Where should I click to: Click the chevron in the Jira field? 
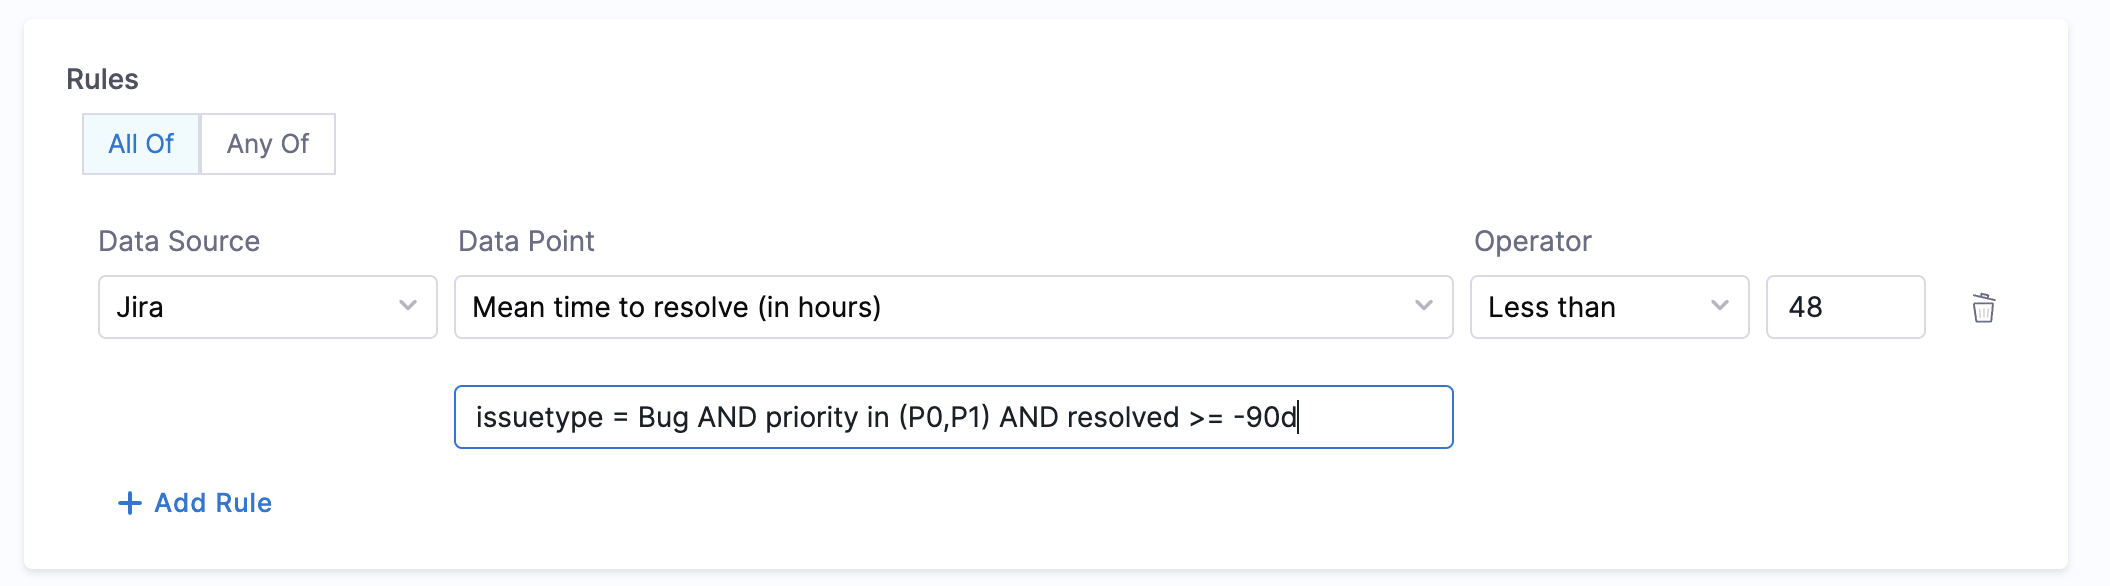(408, 306)
